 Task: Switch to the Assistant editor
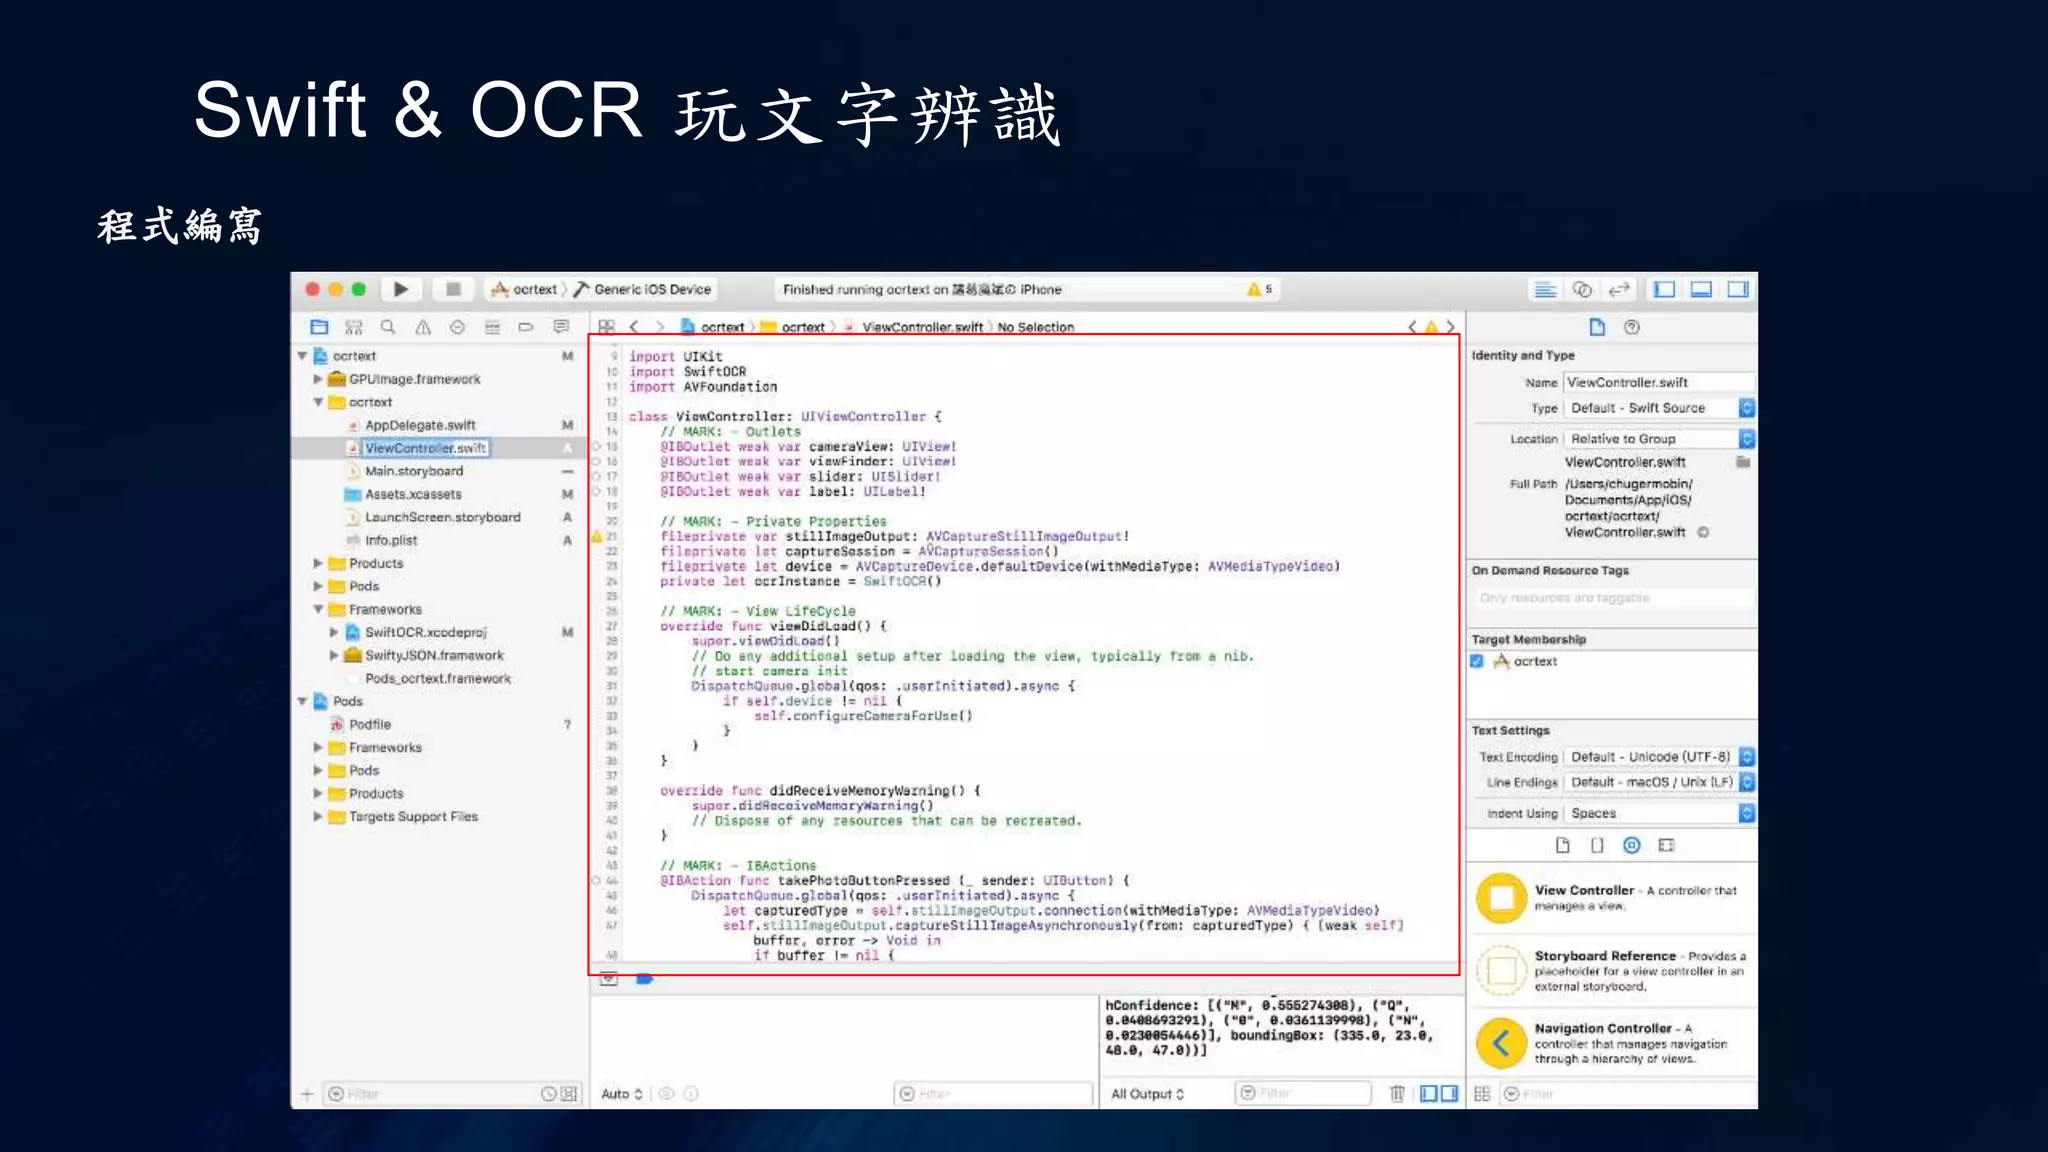point(1582,289)
